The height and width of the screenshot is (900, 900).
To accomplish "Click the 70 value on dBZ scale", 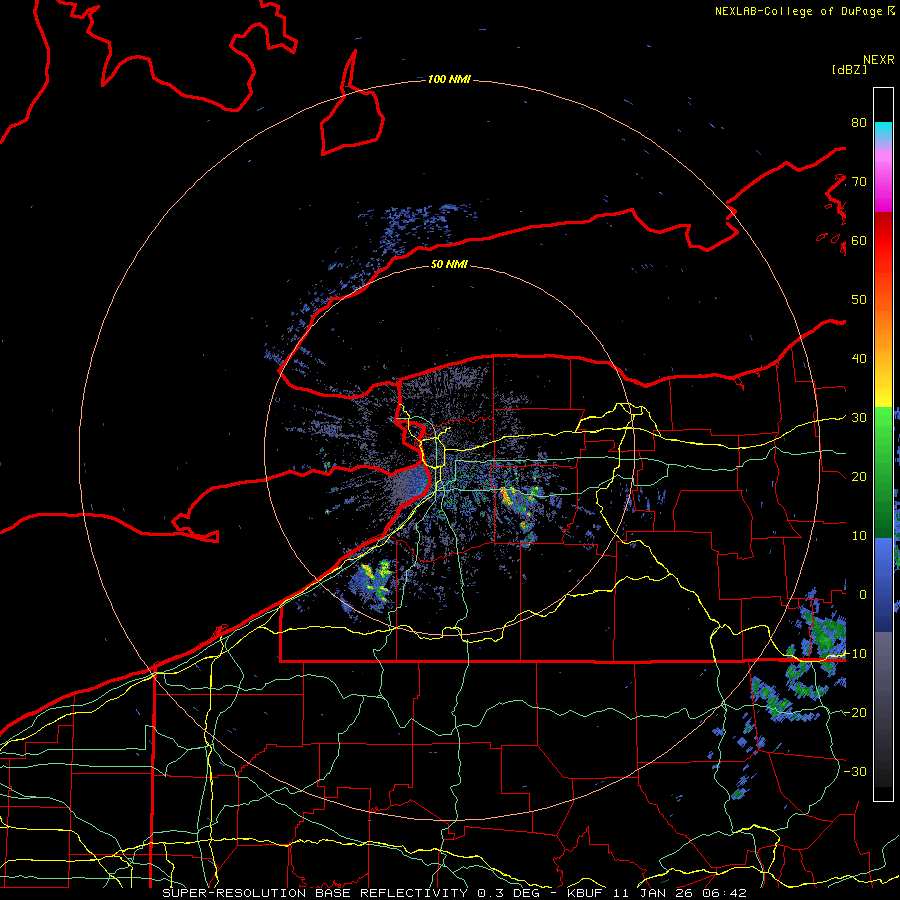I will [859, 181].
